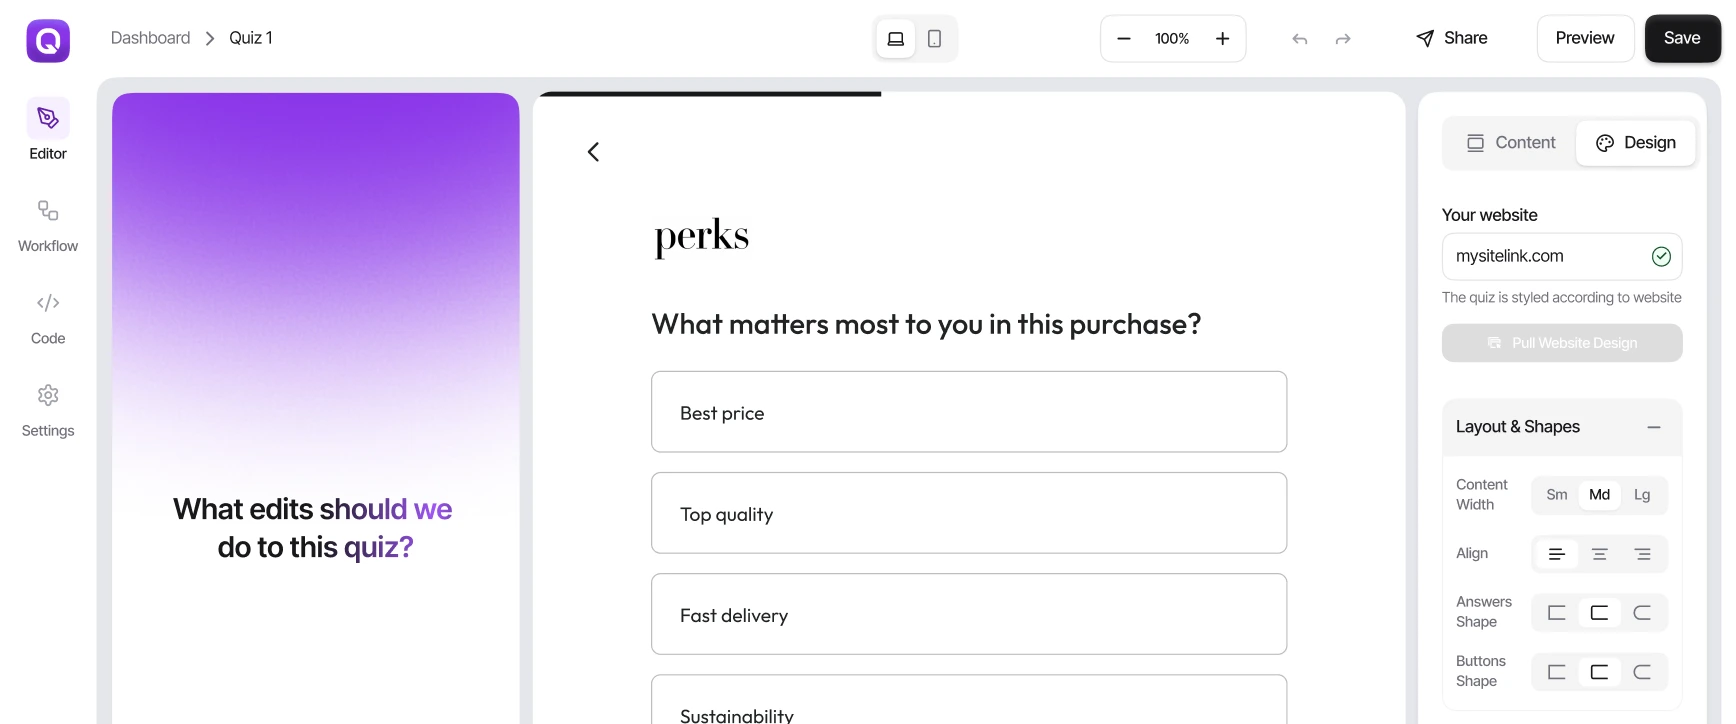Save the quiz
Screen dimensions: 1736x724
click(x=1682, y=38)
